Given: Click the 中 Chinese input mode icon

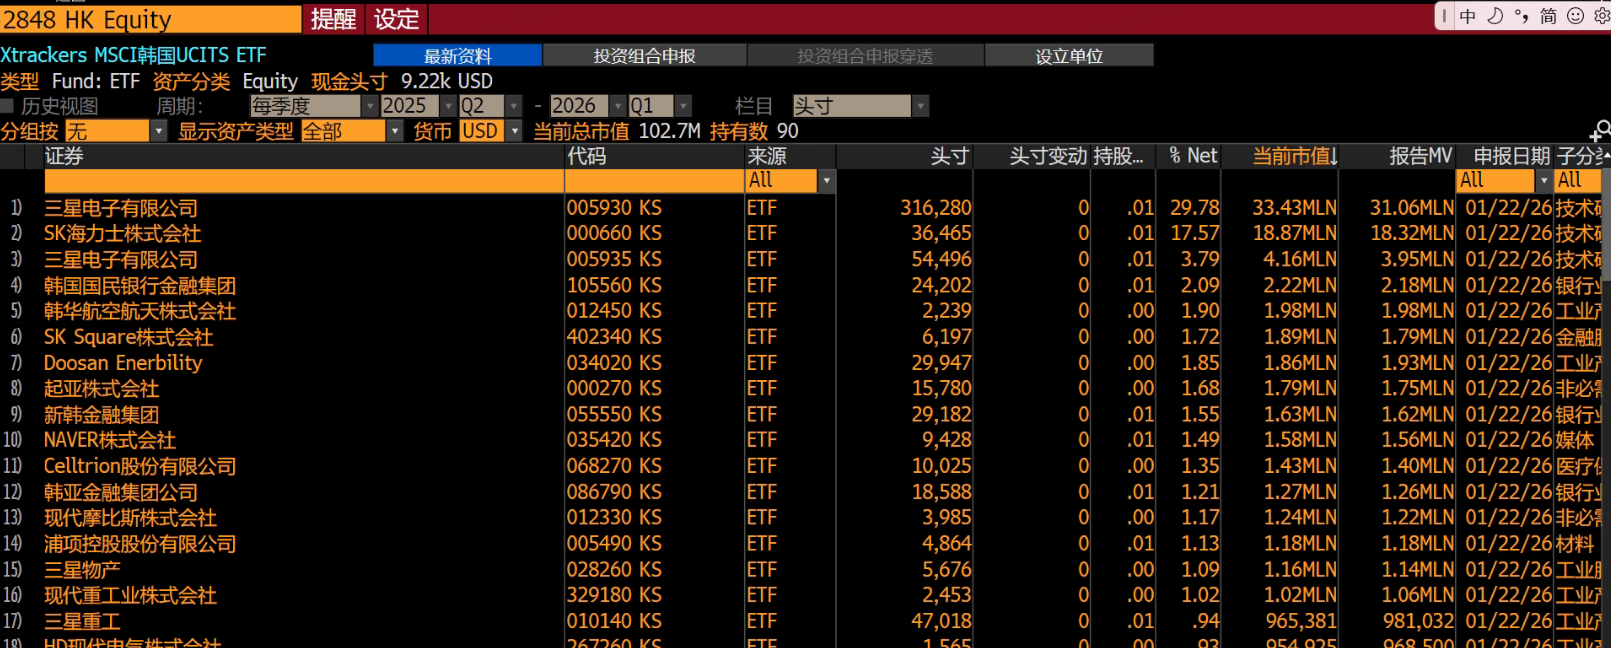Looking at the screenshot, I should pos(1467,16).
